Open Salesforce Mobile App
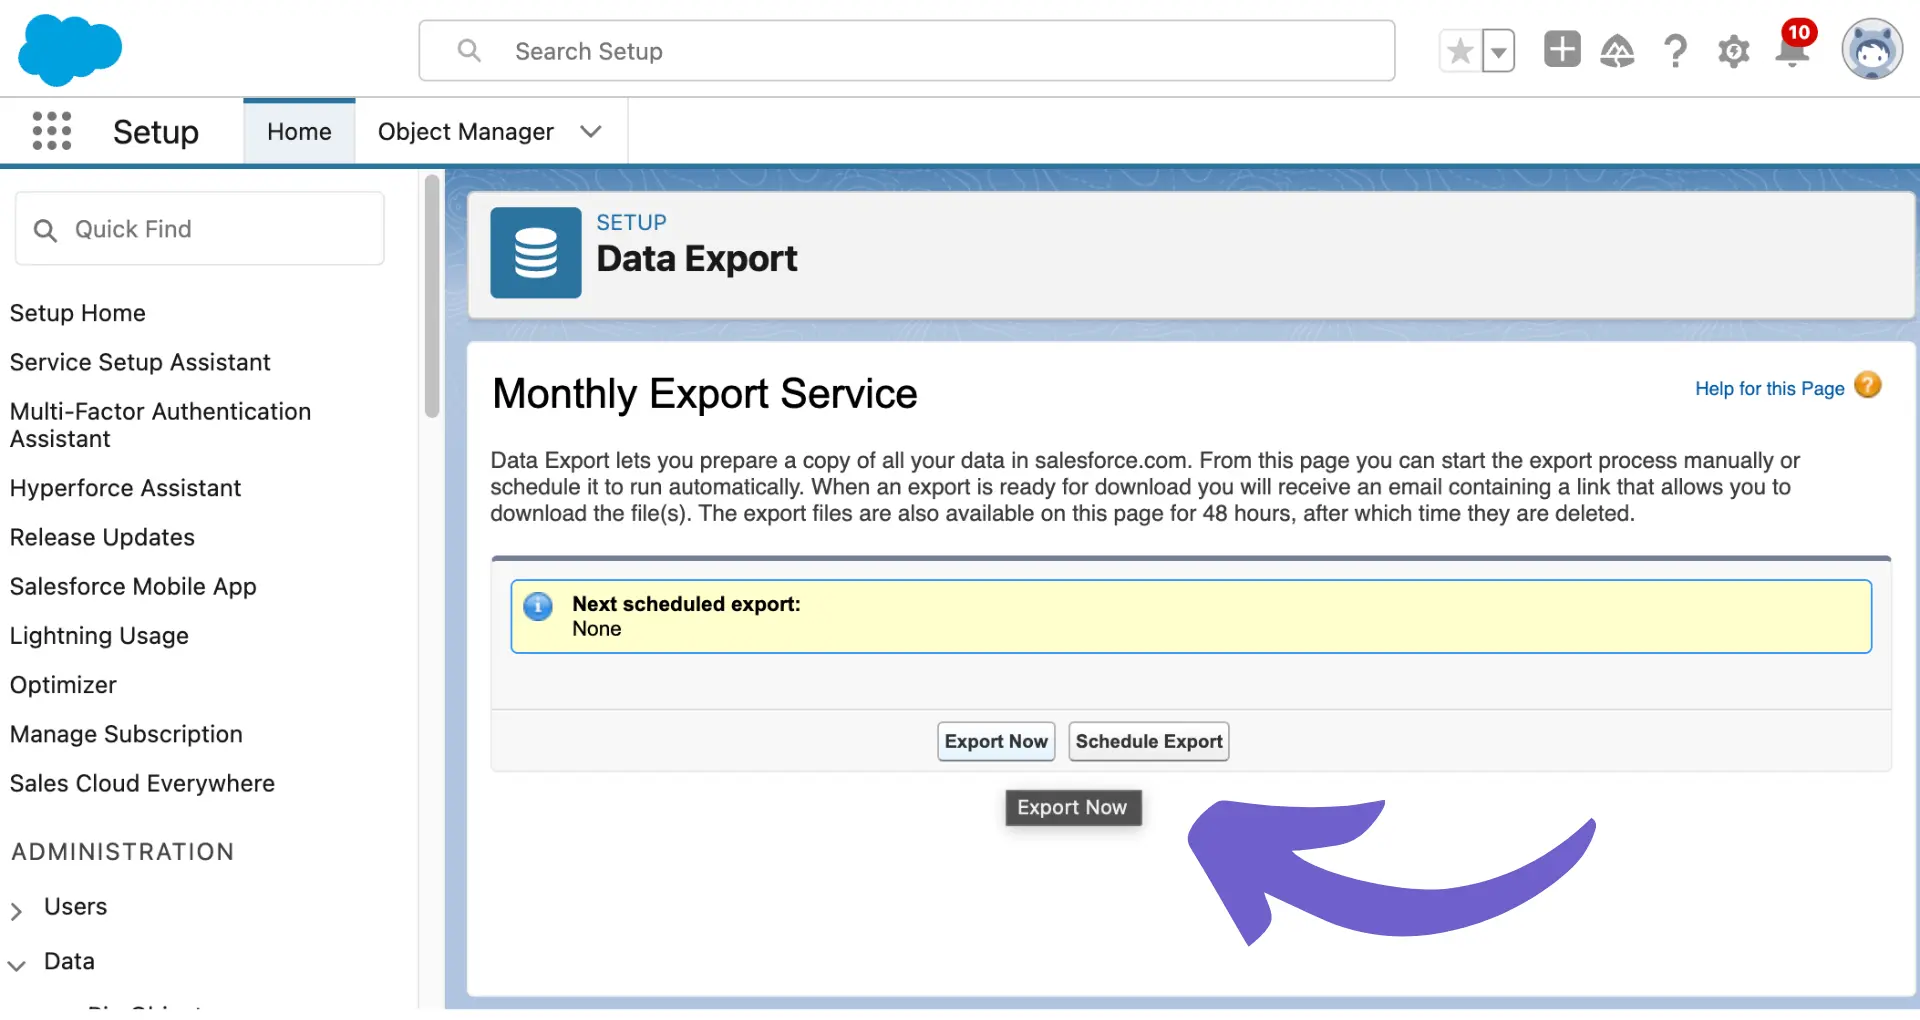This screenshot has height=1020, width=1920. pos(133,586)
